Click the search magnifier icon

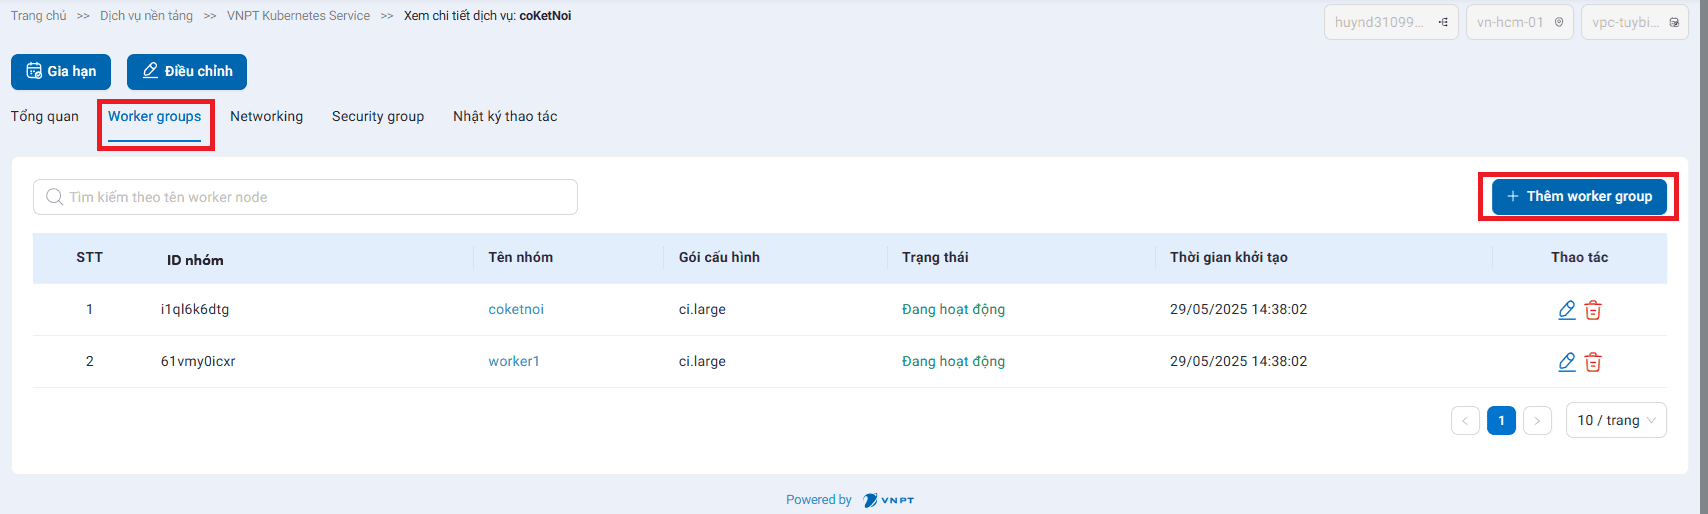(55, 197)
